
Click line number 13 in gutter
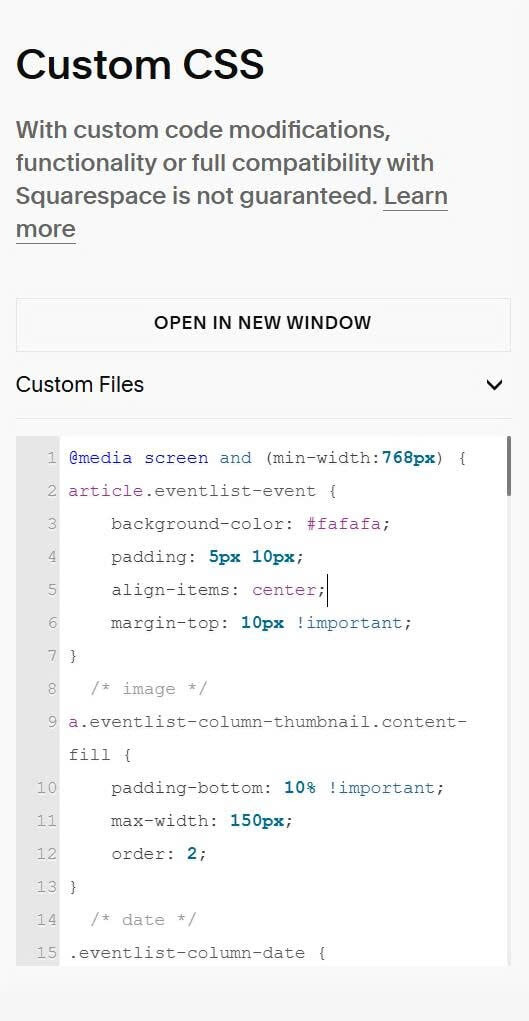(x=47, y=887)
